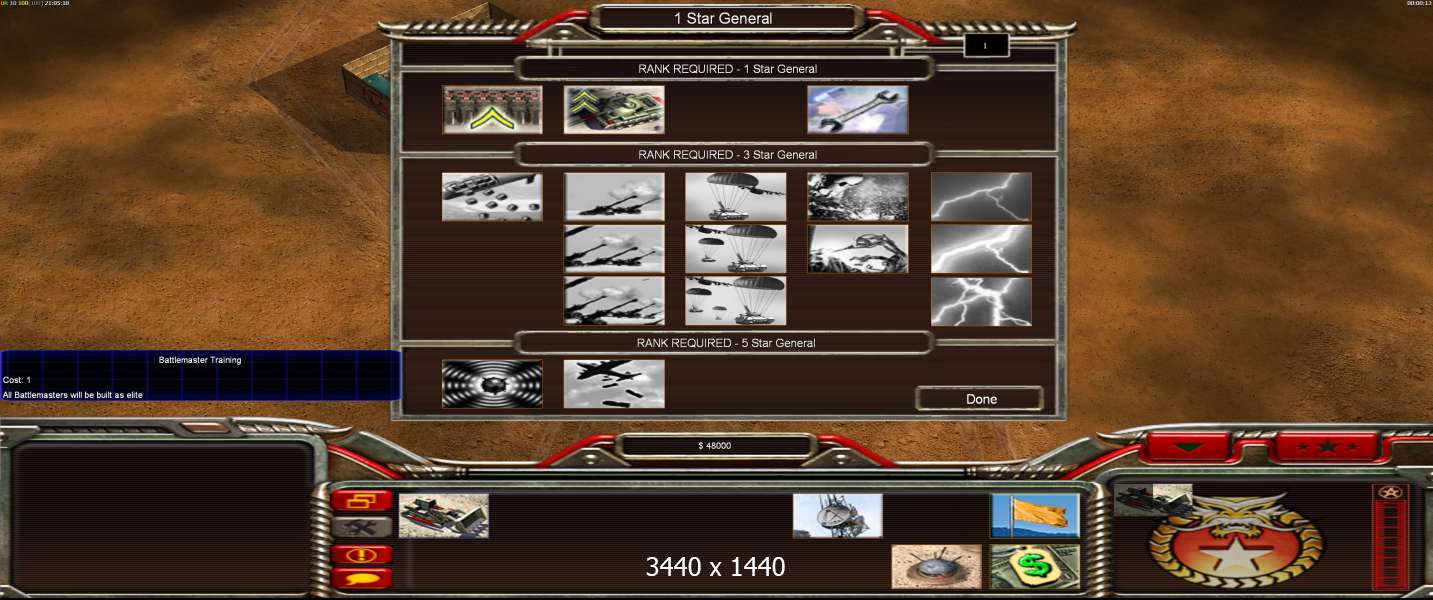The width and height of the screenshot is (1433, 600).
Task: Click the red segmented vertical meter
Action: point(1391,546)
